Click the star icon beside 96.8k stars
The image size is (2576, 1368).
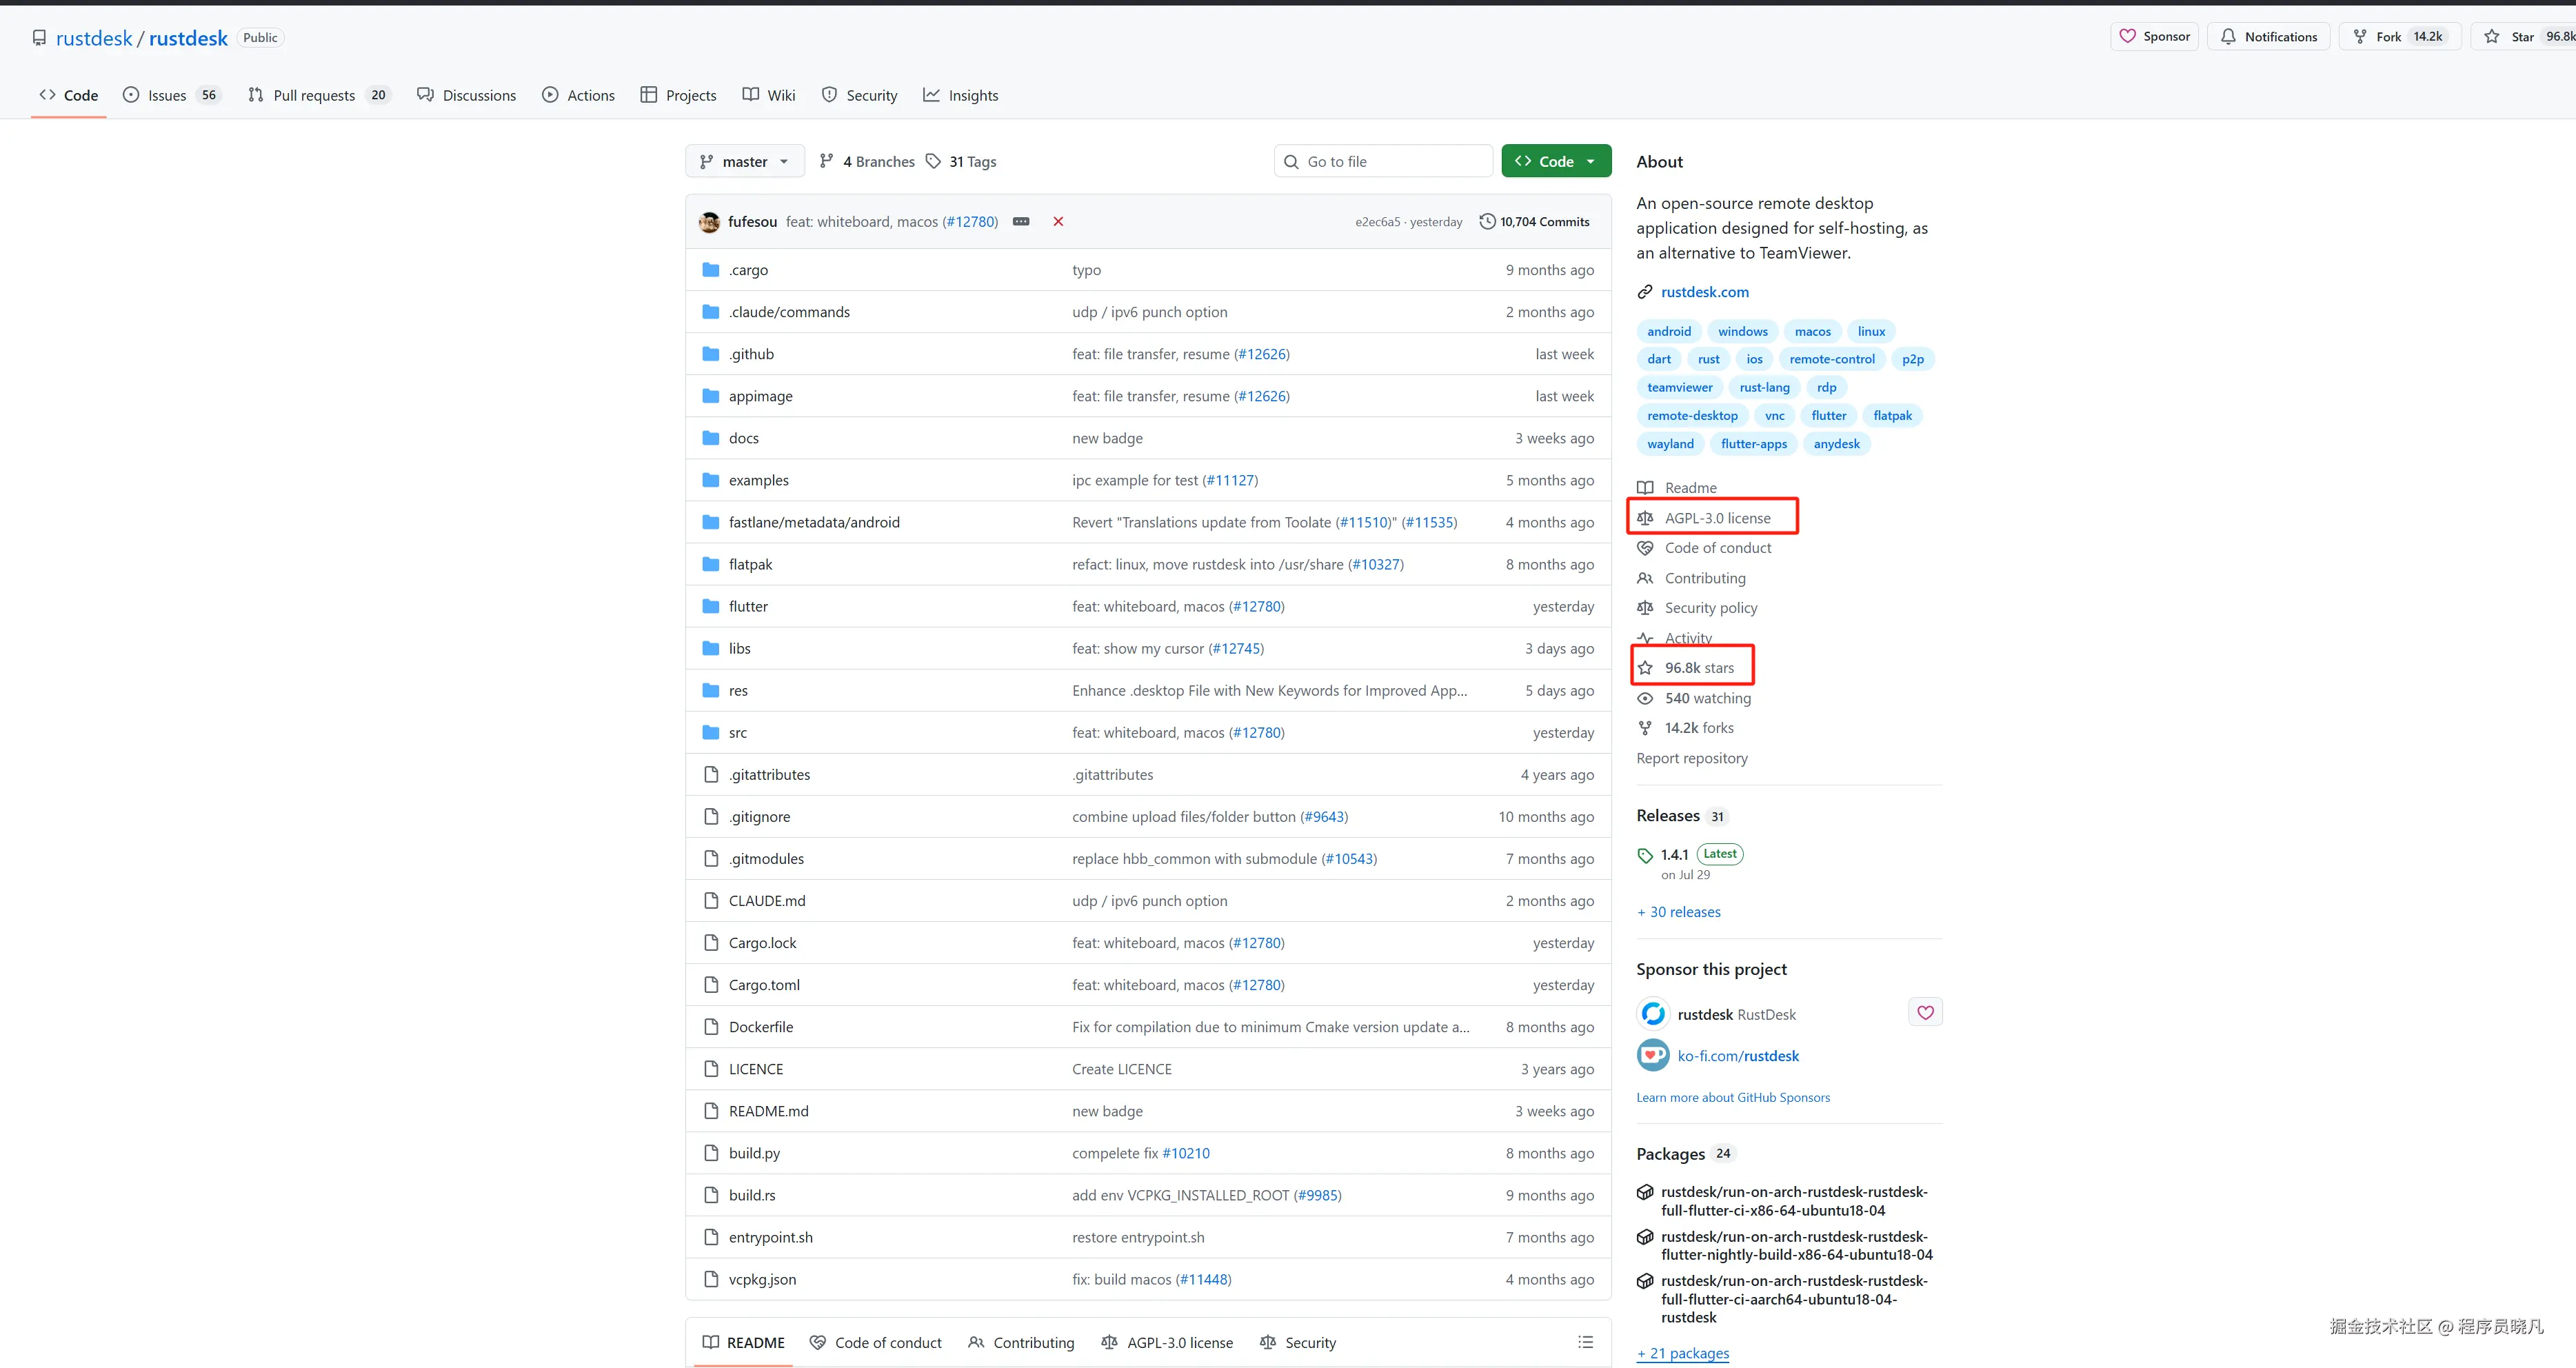[x=1645, y=668]
